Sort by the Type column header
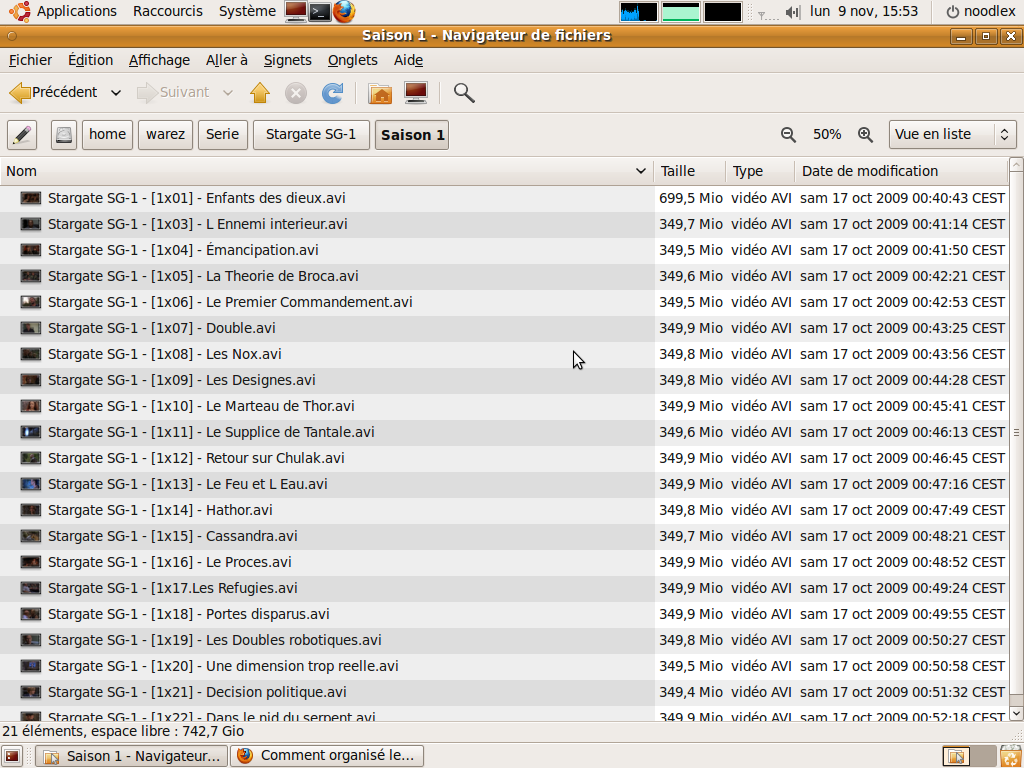 point(760,171)
